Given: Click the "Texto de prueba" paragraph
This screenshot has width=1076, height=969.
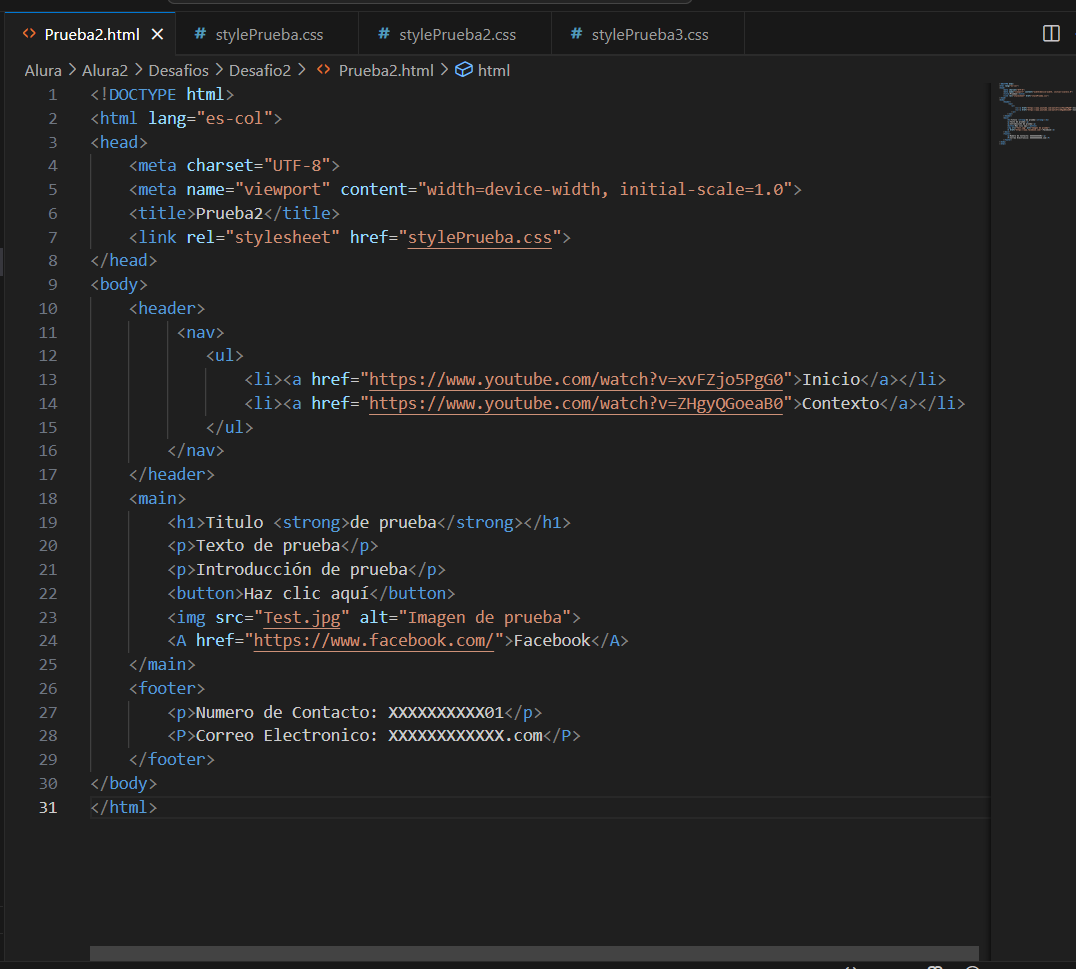Looking at the screenshot, I should point(268,546).
